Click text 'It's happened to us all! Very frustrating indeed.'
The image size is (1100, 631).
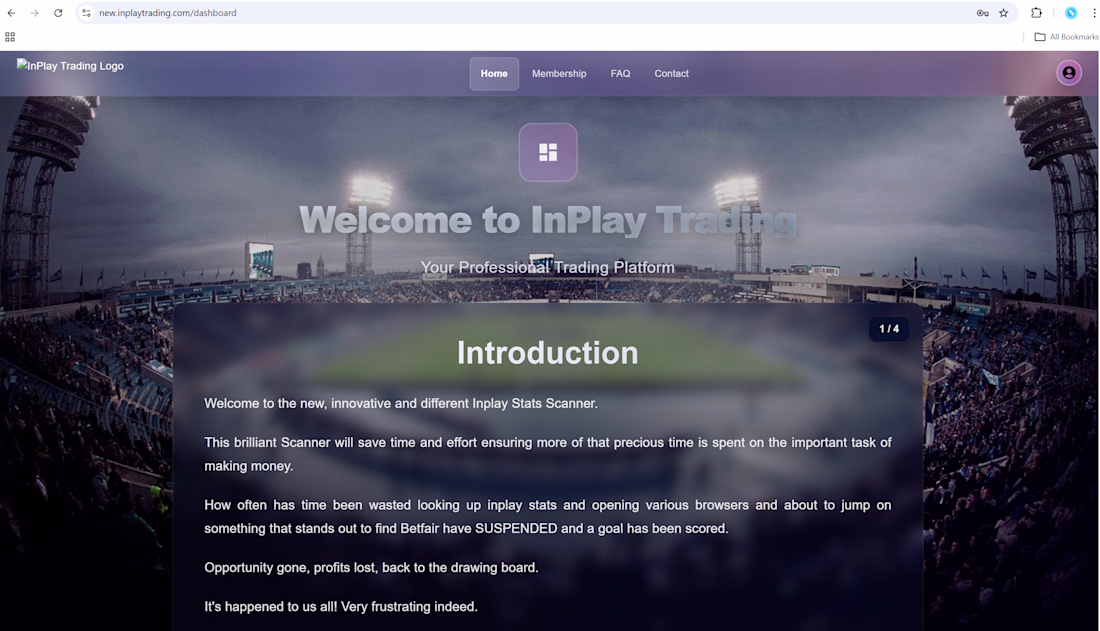(x=341, y=606)
